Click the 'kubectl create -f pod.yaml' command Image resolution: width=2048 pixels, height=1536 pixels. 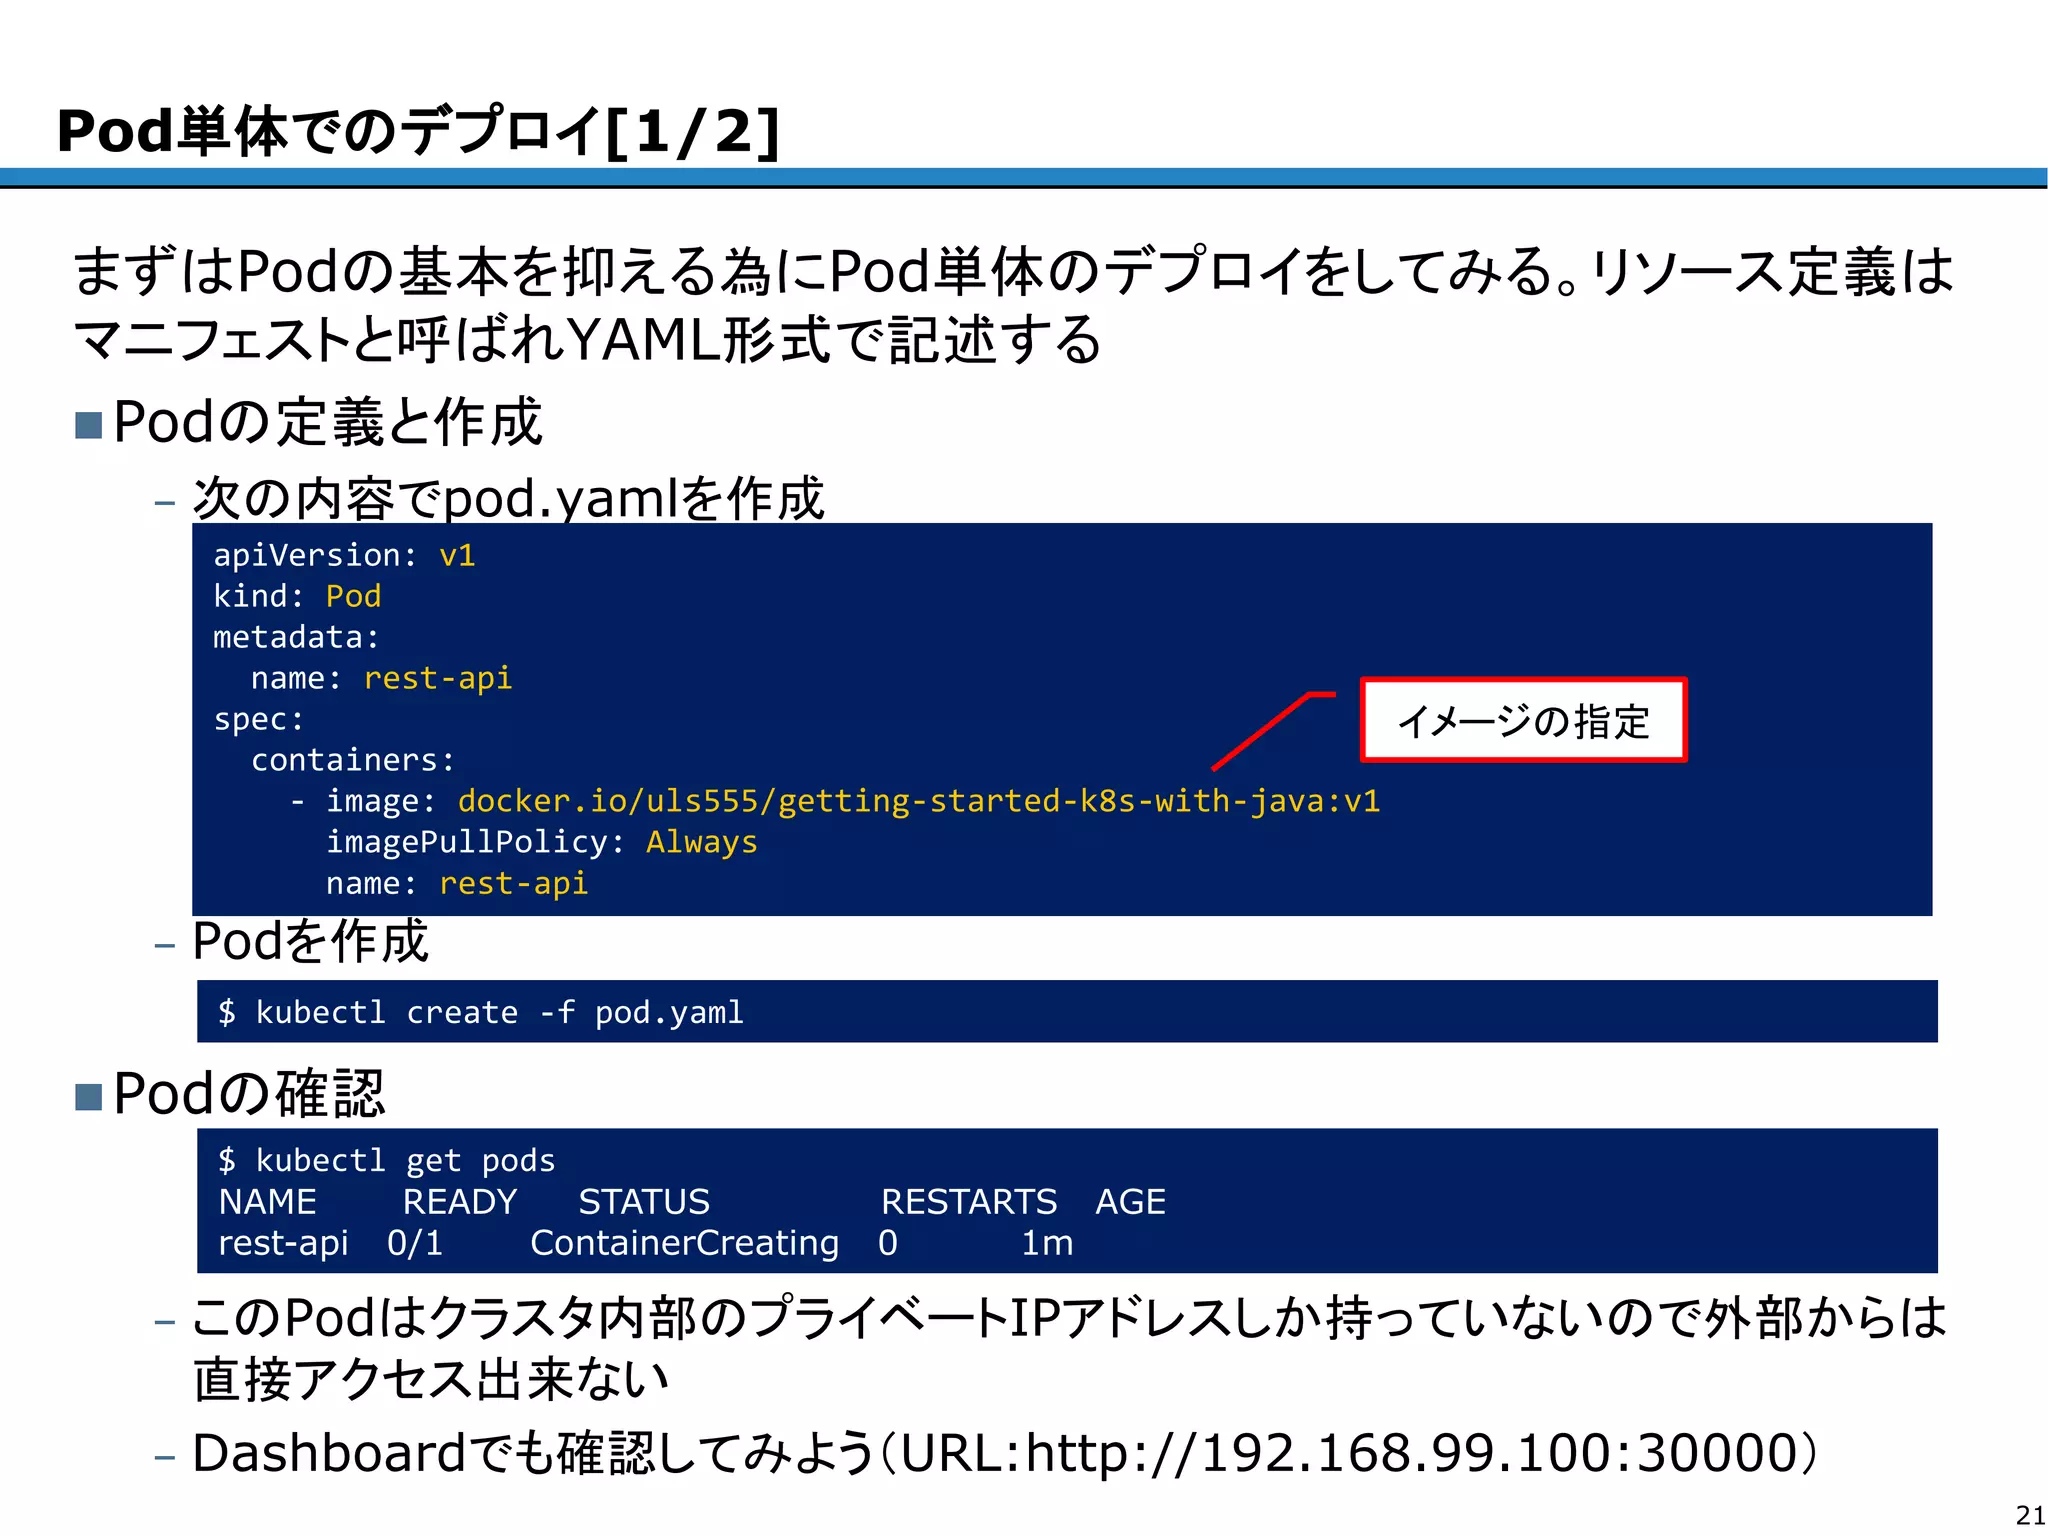[x=481, y=1012]
